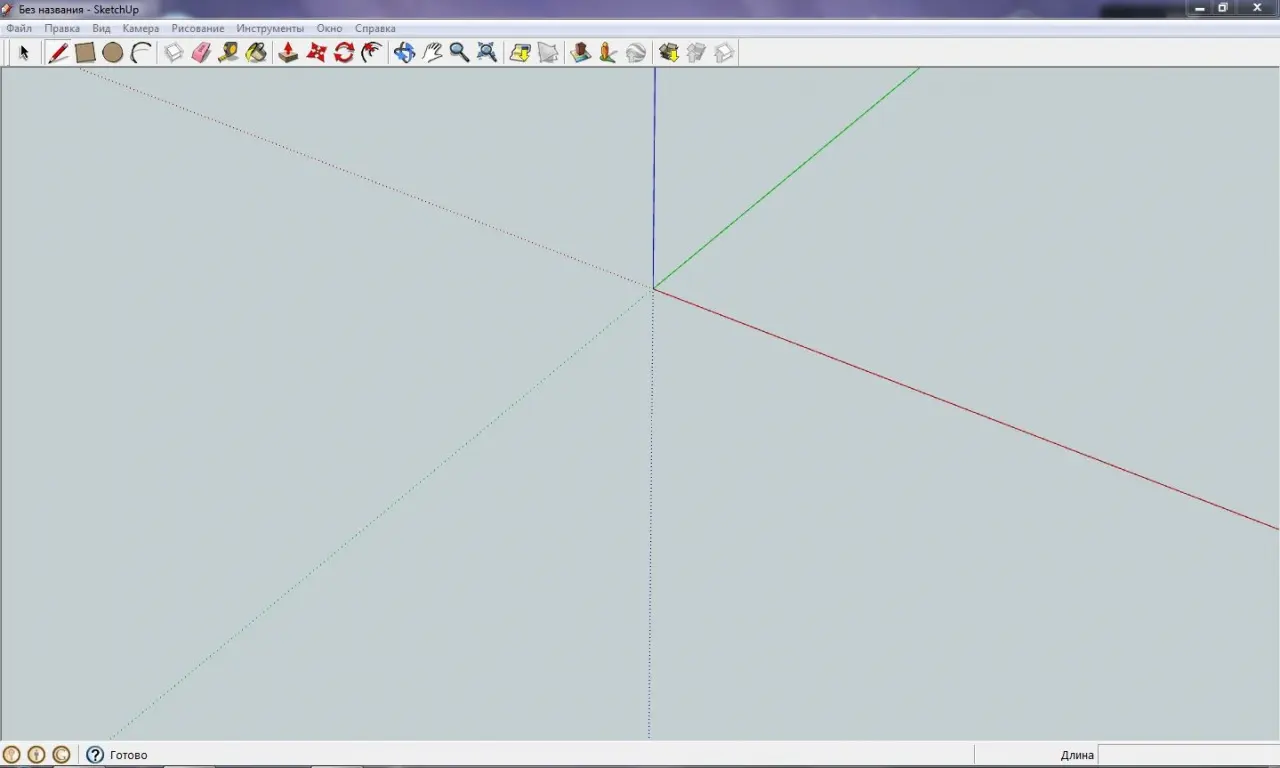
Task: Activate the Orbit camera tool
Action: pyautogui.click(x=404, y=53)
